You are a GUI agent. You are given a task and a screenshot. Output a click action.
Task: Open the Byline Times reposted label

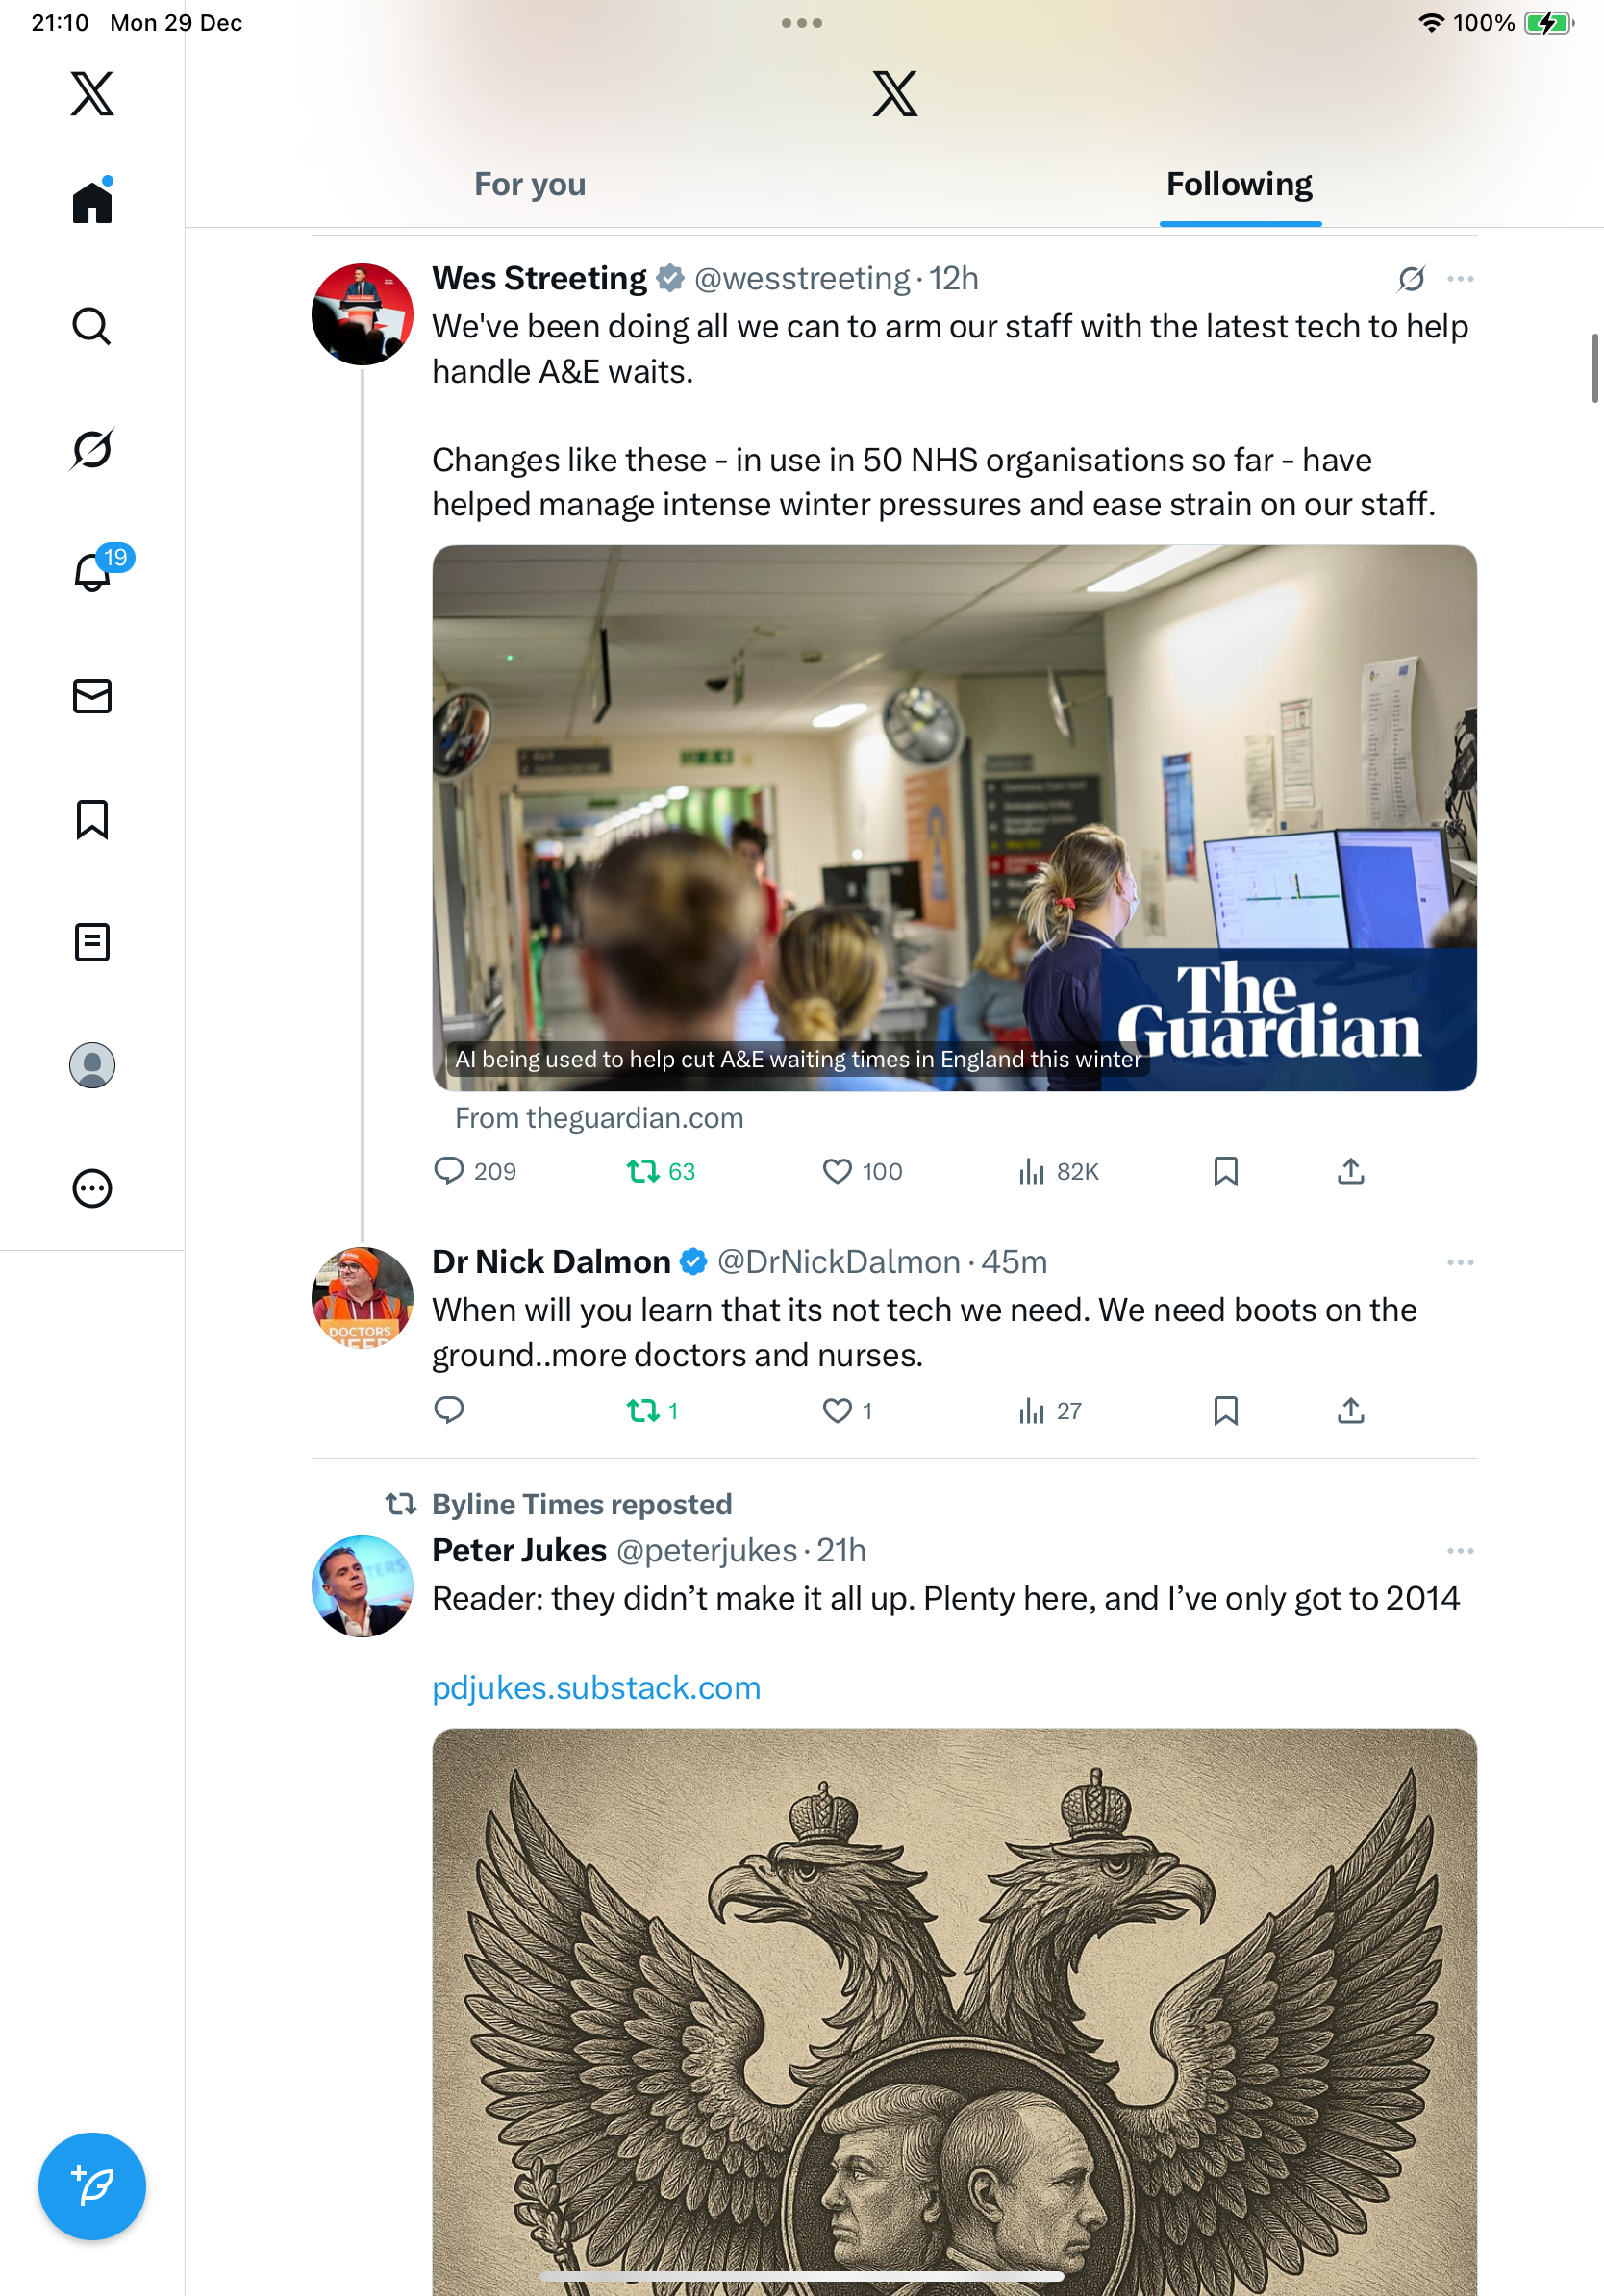coord(582,1504)
